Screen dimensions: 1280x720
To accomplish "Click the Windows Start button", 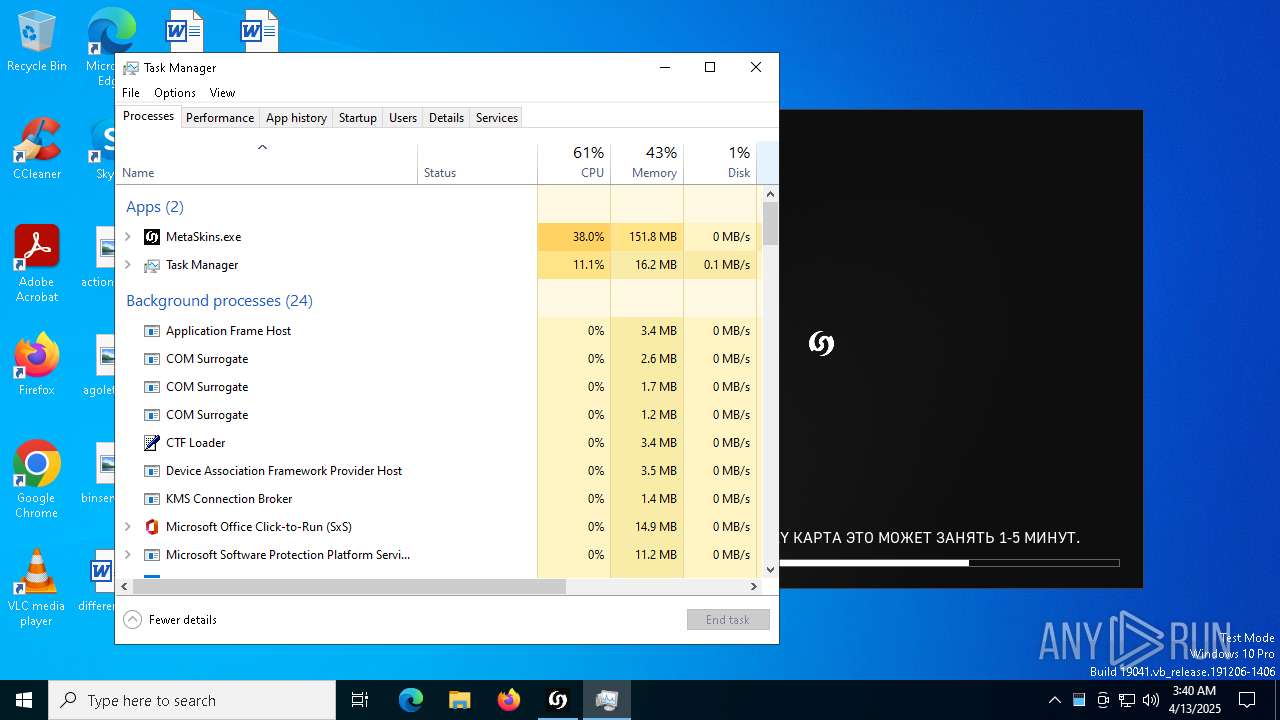I will (24, 700).
